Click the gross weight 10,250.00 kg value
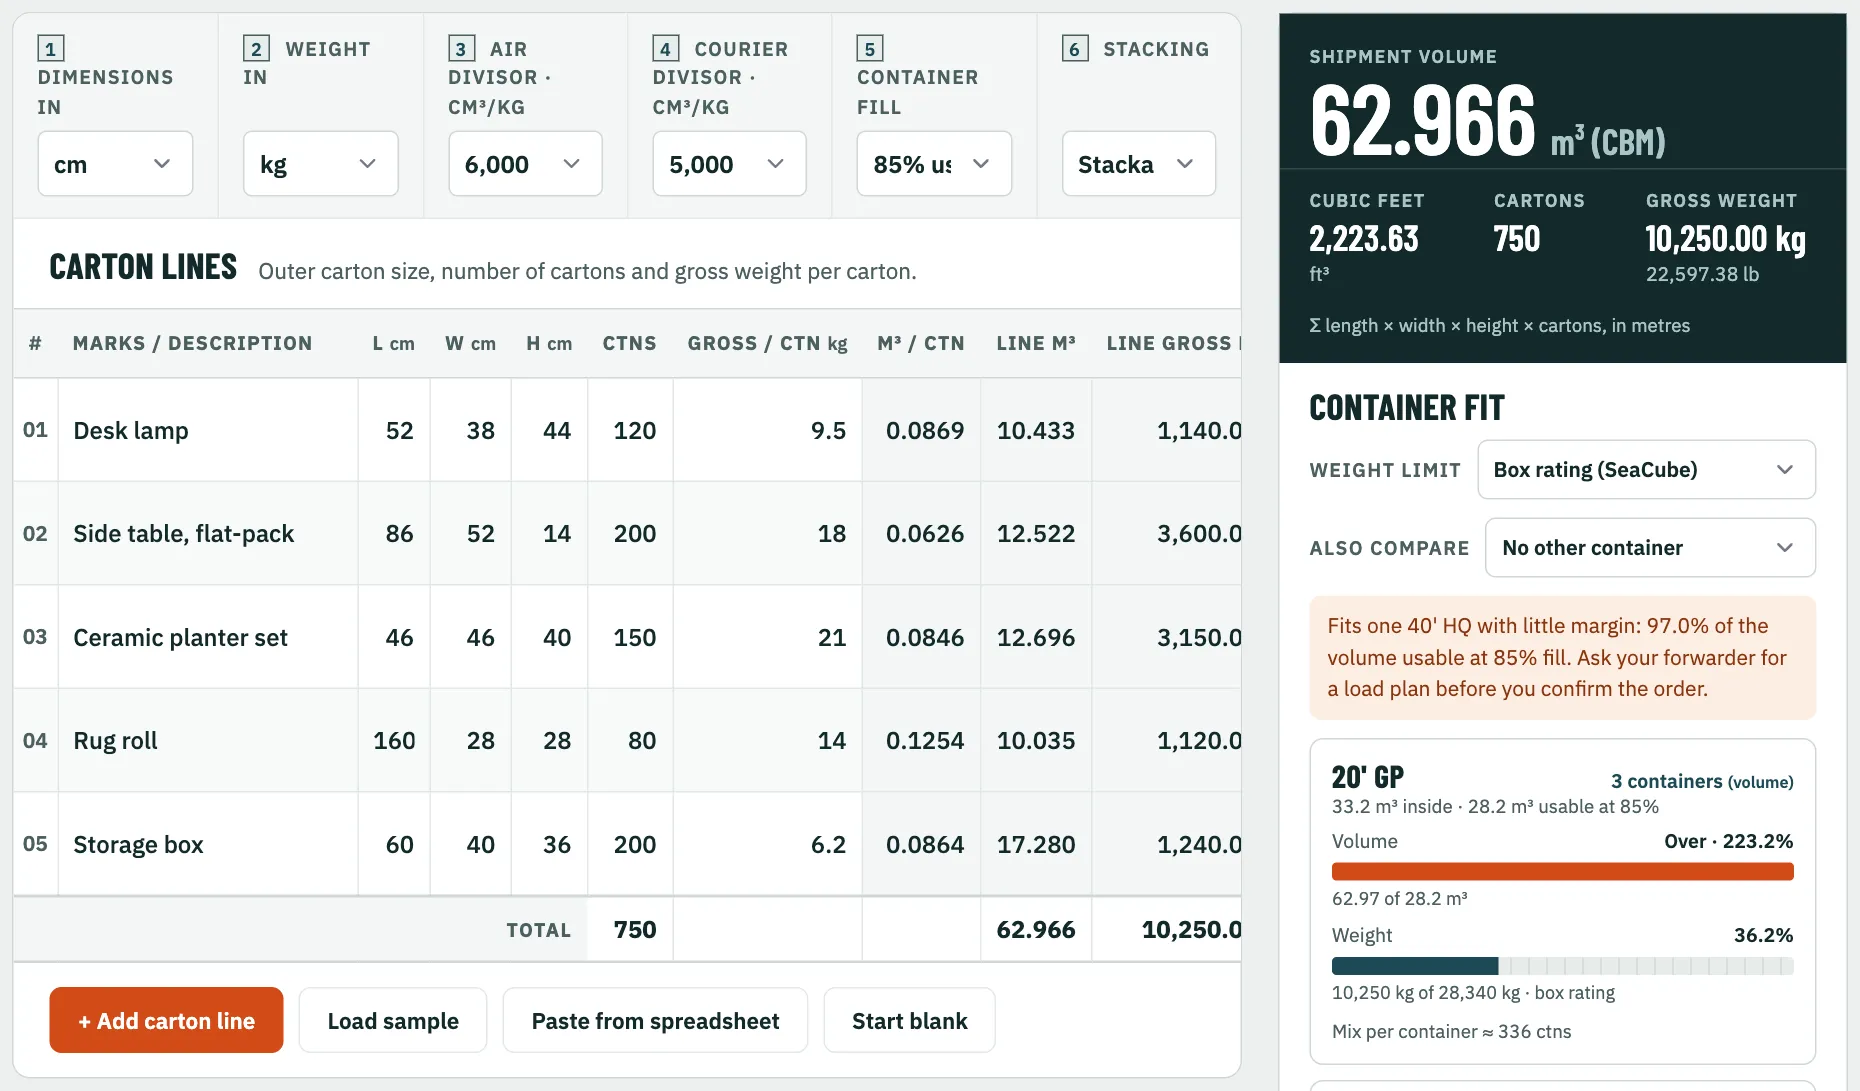The image size is (1860, 1091). tap(1725, 239)
